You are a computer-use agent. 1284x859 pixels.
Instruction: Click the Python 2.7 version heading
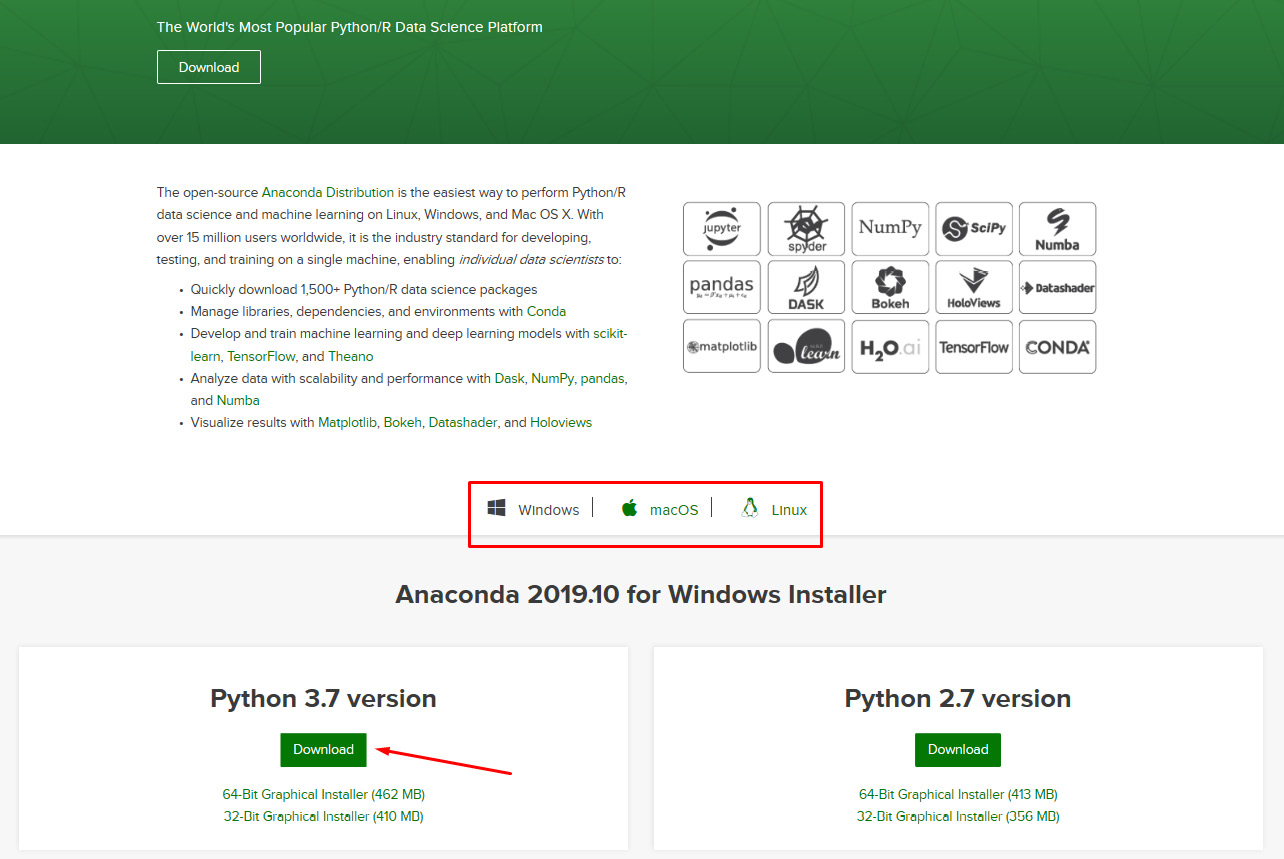[x=958, y=698]
